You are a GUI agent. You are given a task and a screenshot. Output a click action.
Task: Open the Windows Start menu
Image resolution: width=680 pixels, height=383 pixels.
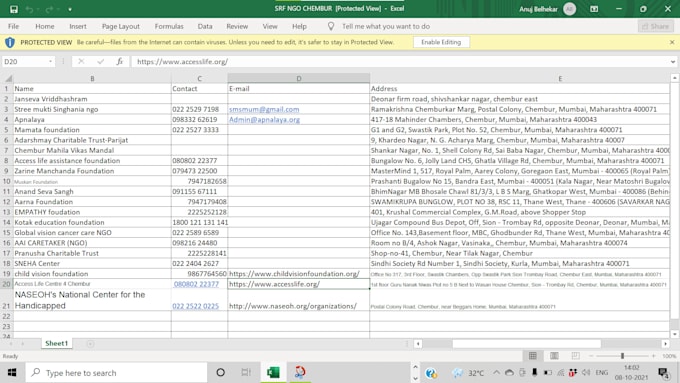[x=12, y=373]
